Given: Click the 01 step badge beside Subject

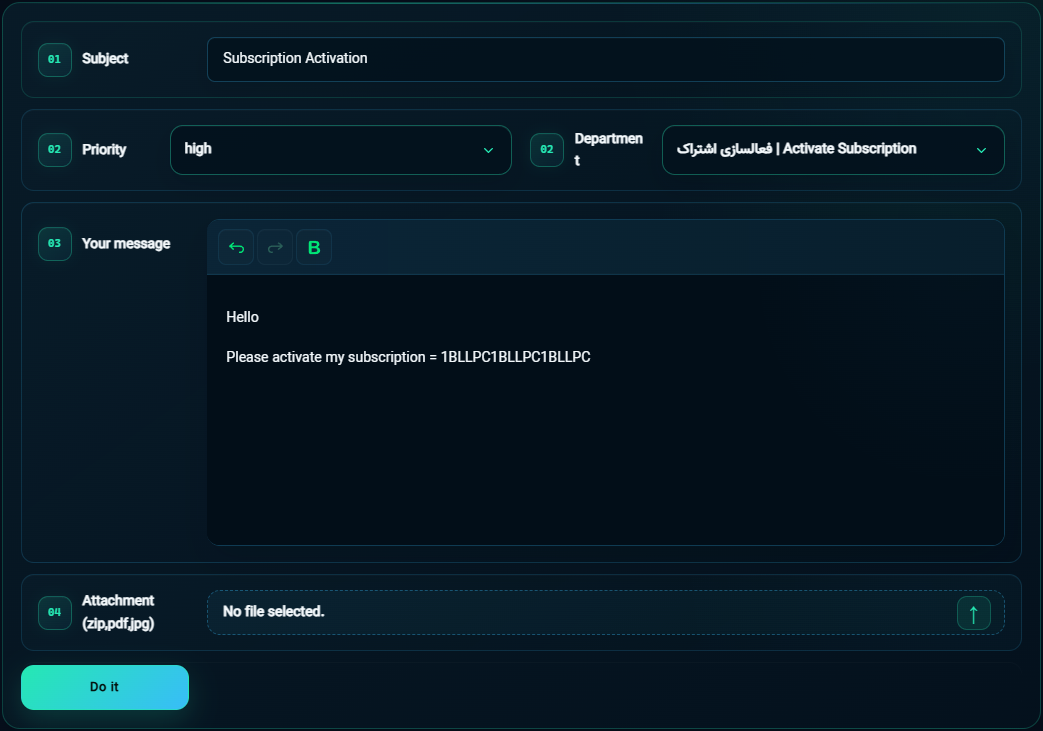Looking at the screenshot, I should (55, 60).
